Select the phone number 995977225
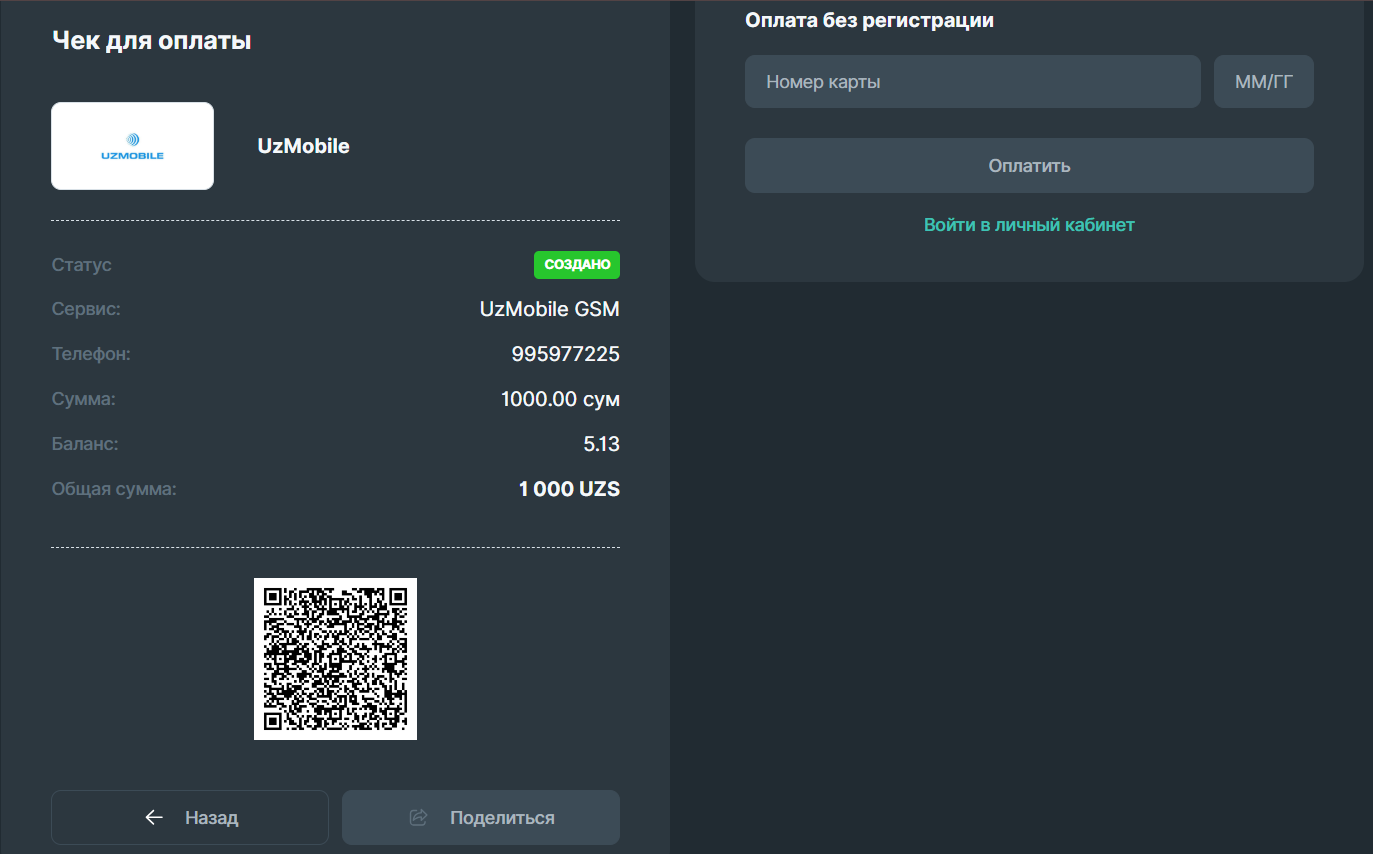The width and height of the screenshot is (1373, 854). point(565,355)
